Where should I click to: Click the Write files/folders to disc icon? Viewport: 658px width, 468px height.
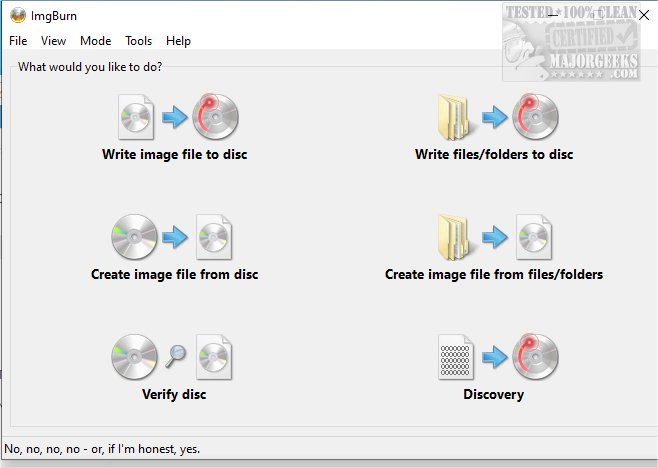[x=494, y=117]
